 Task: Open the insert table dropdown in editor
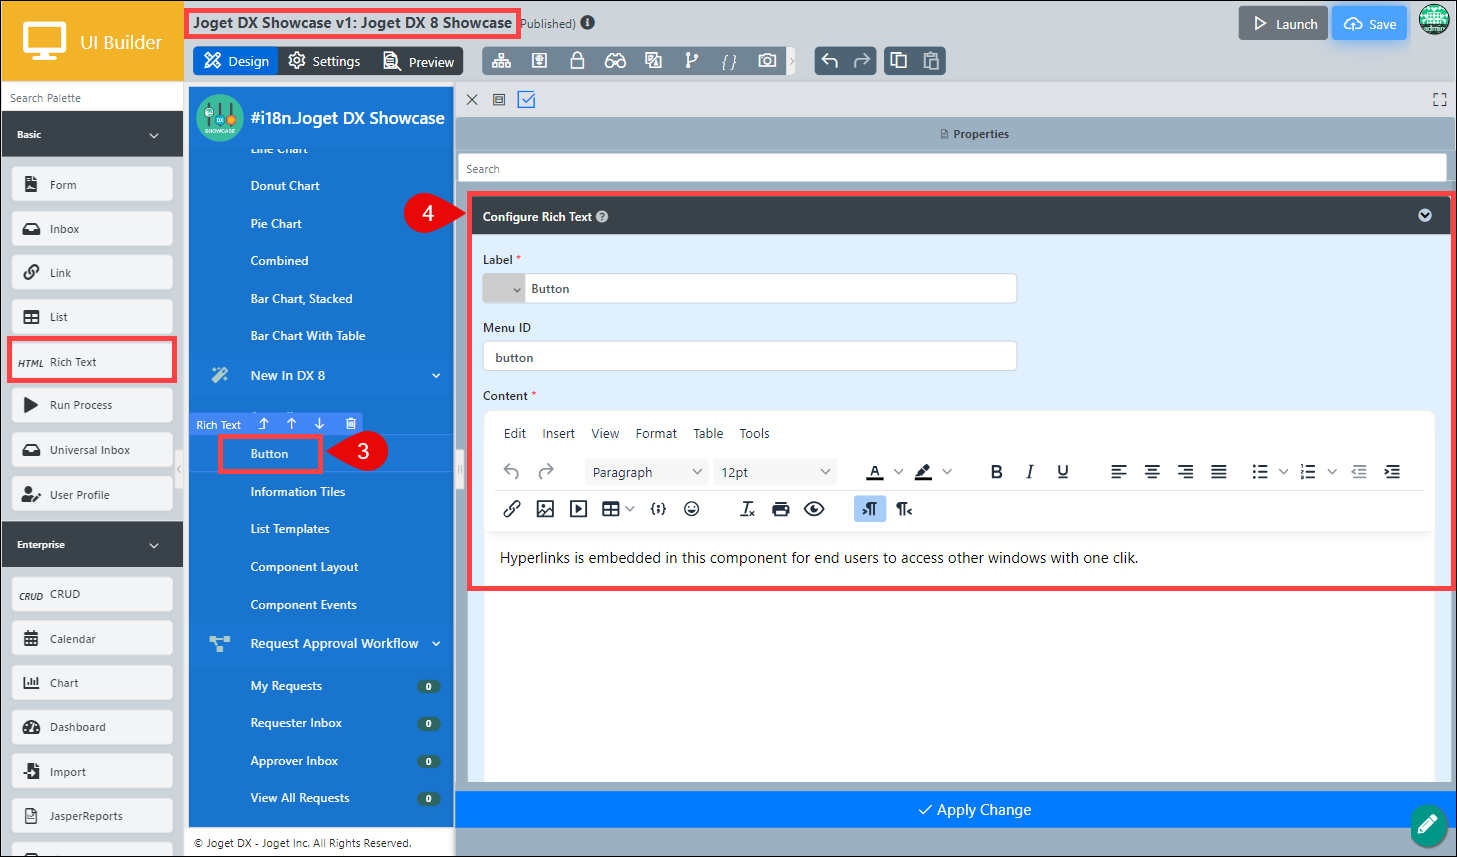(x=618, y=509)
